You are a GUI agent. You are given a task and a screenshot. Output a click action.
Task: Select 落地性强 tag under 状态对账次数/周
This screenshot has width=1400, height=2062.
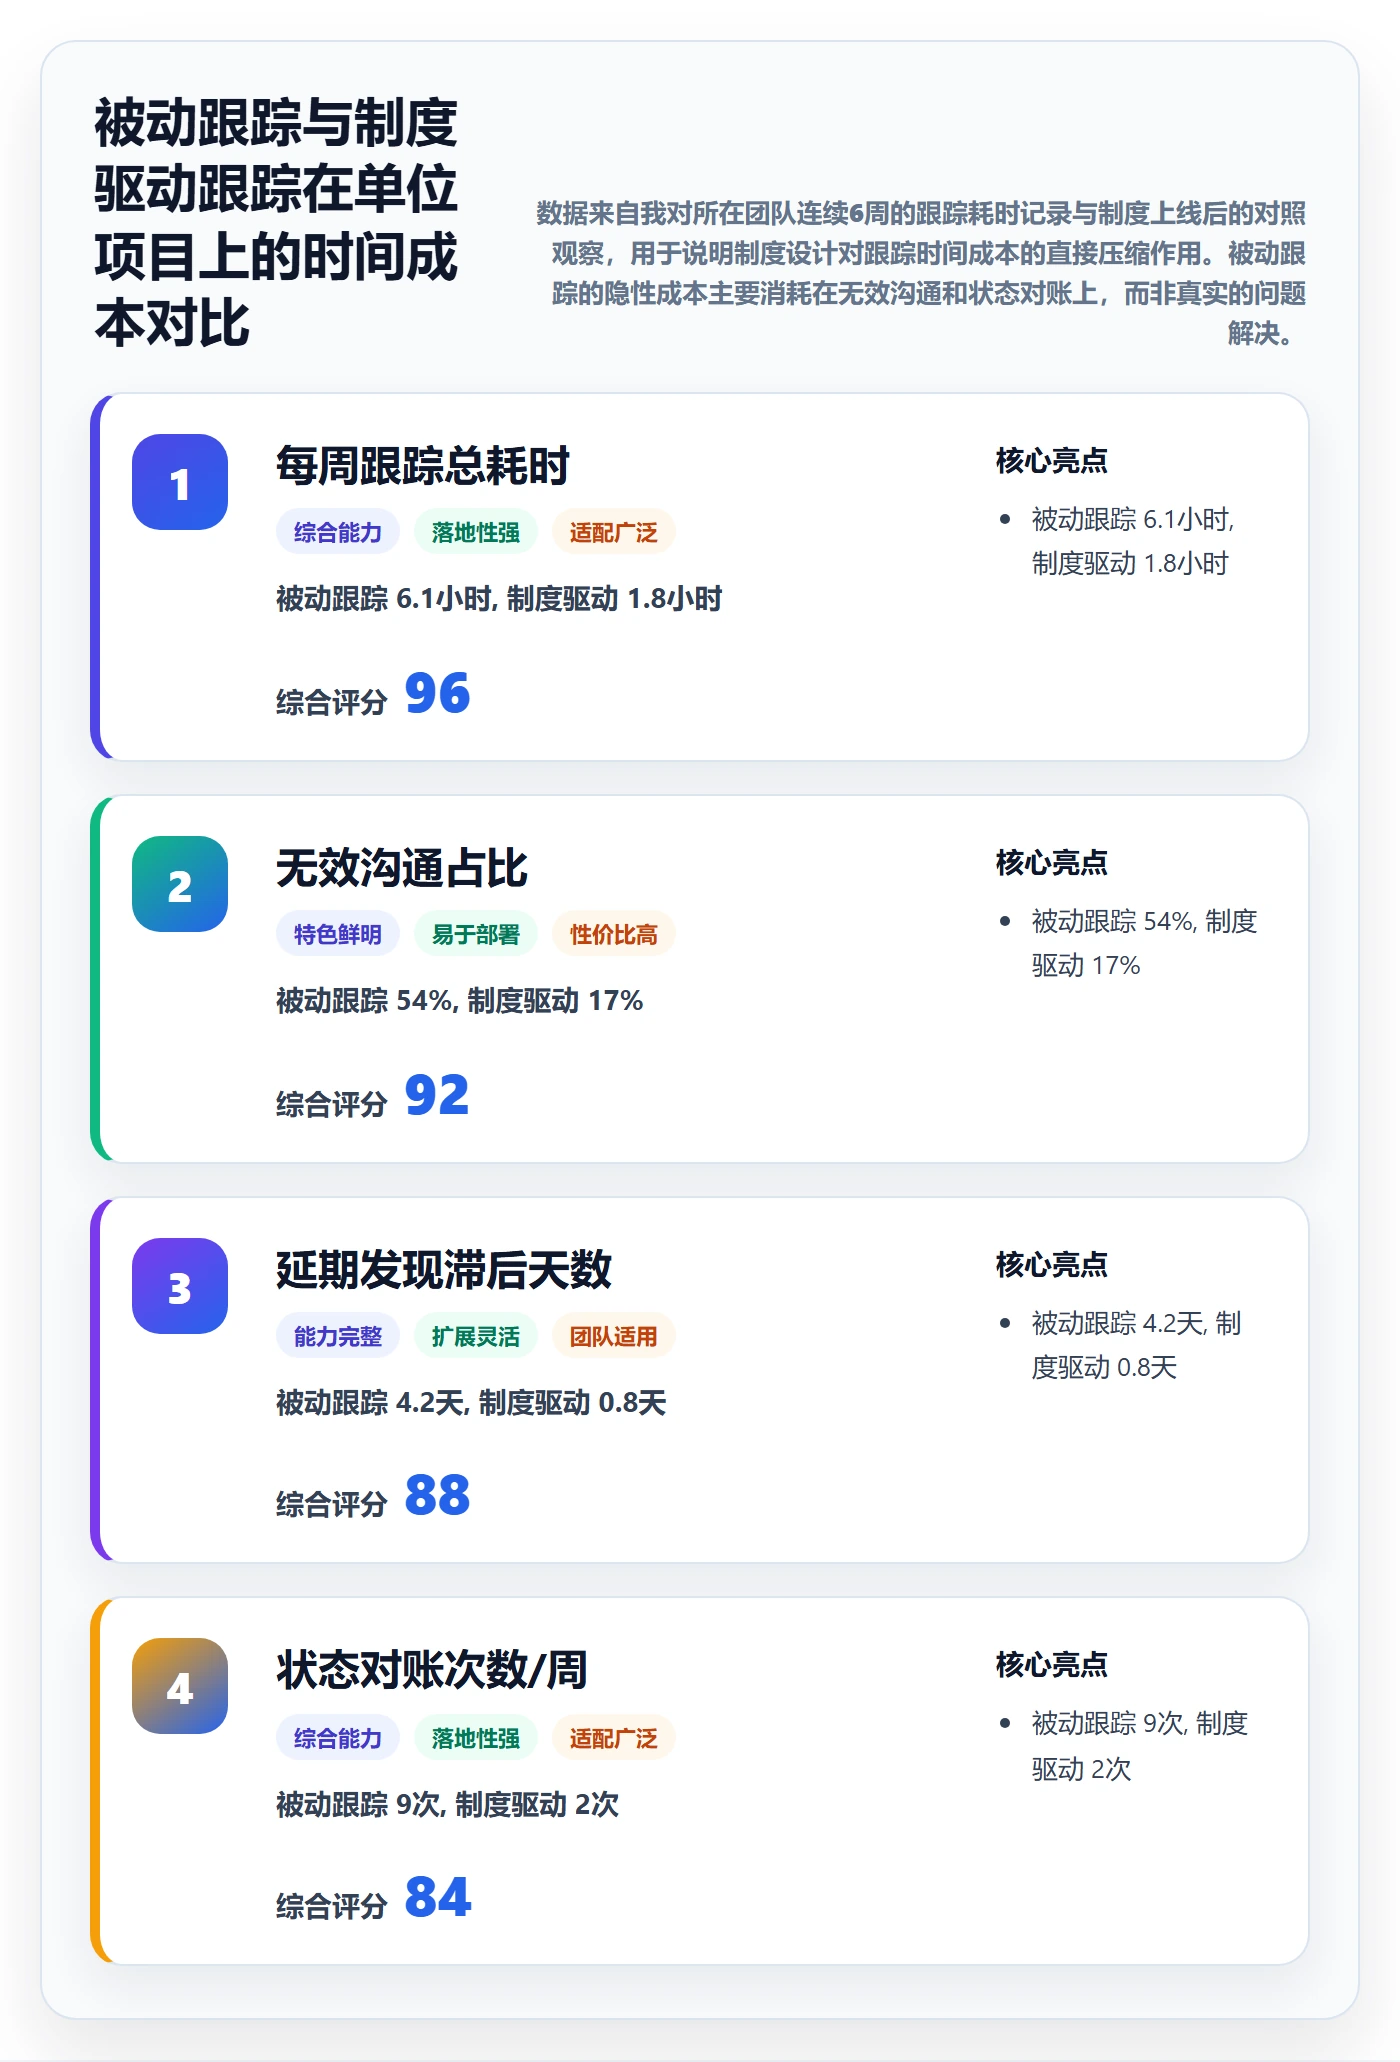(x=476, y=1738)
